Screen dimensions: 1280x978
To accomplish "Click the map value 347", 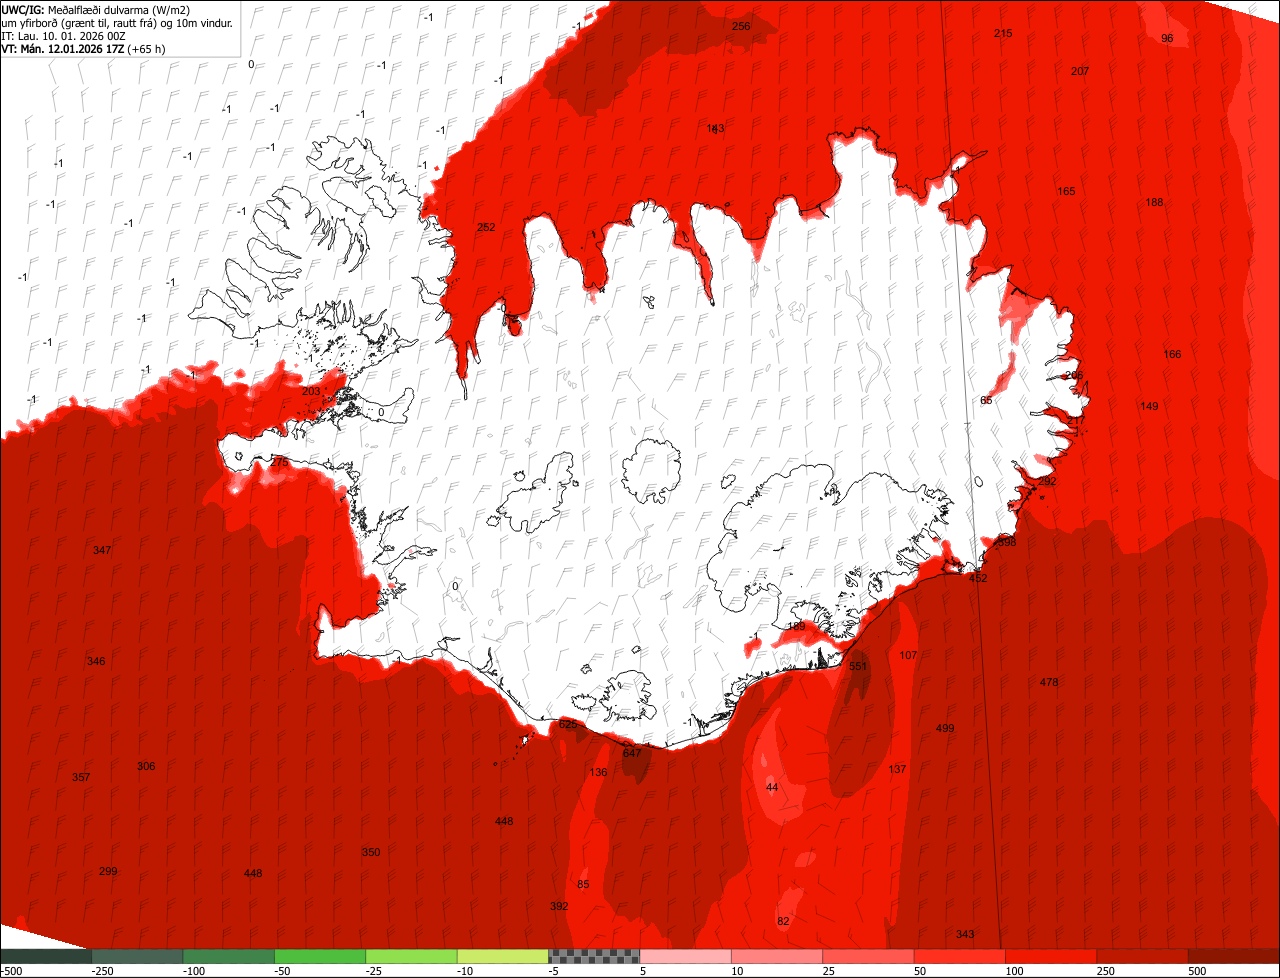I will click(102, 550).
